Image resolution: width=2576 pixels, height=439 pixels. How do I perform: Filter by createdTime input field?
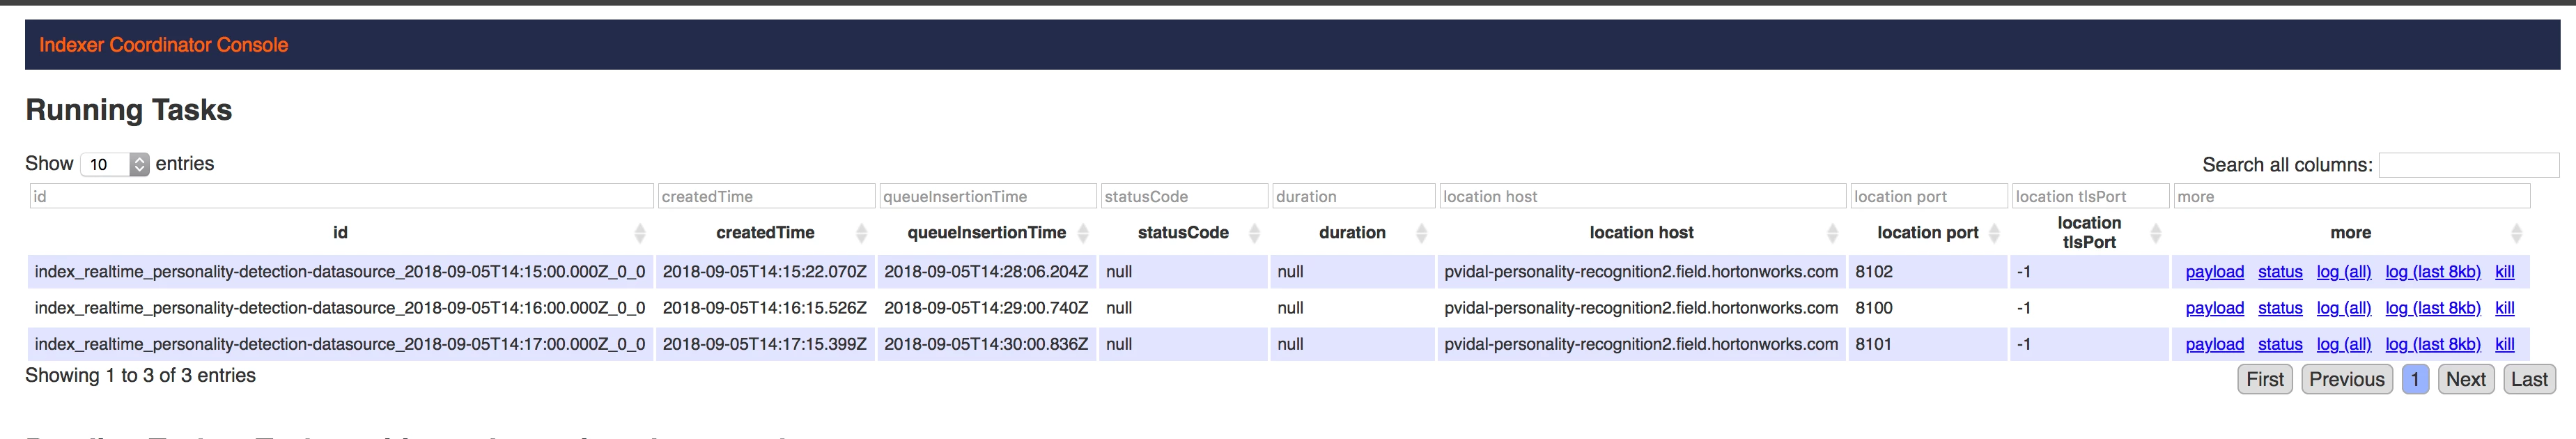(766, 196)
